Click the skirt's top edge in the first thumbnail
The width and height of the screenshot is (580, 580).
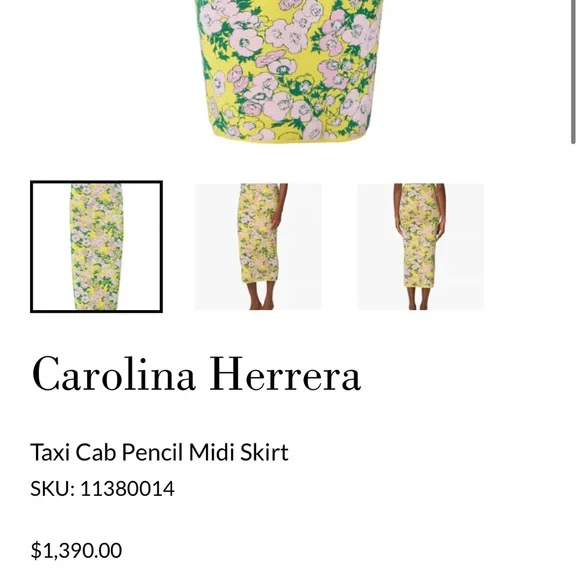tap(96, 186)
